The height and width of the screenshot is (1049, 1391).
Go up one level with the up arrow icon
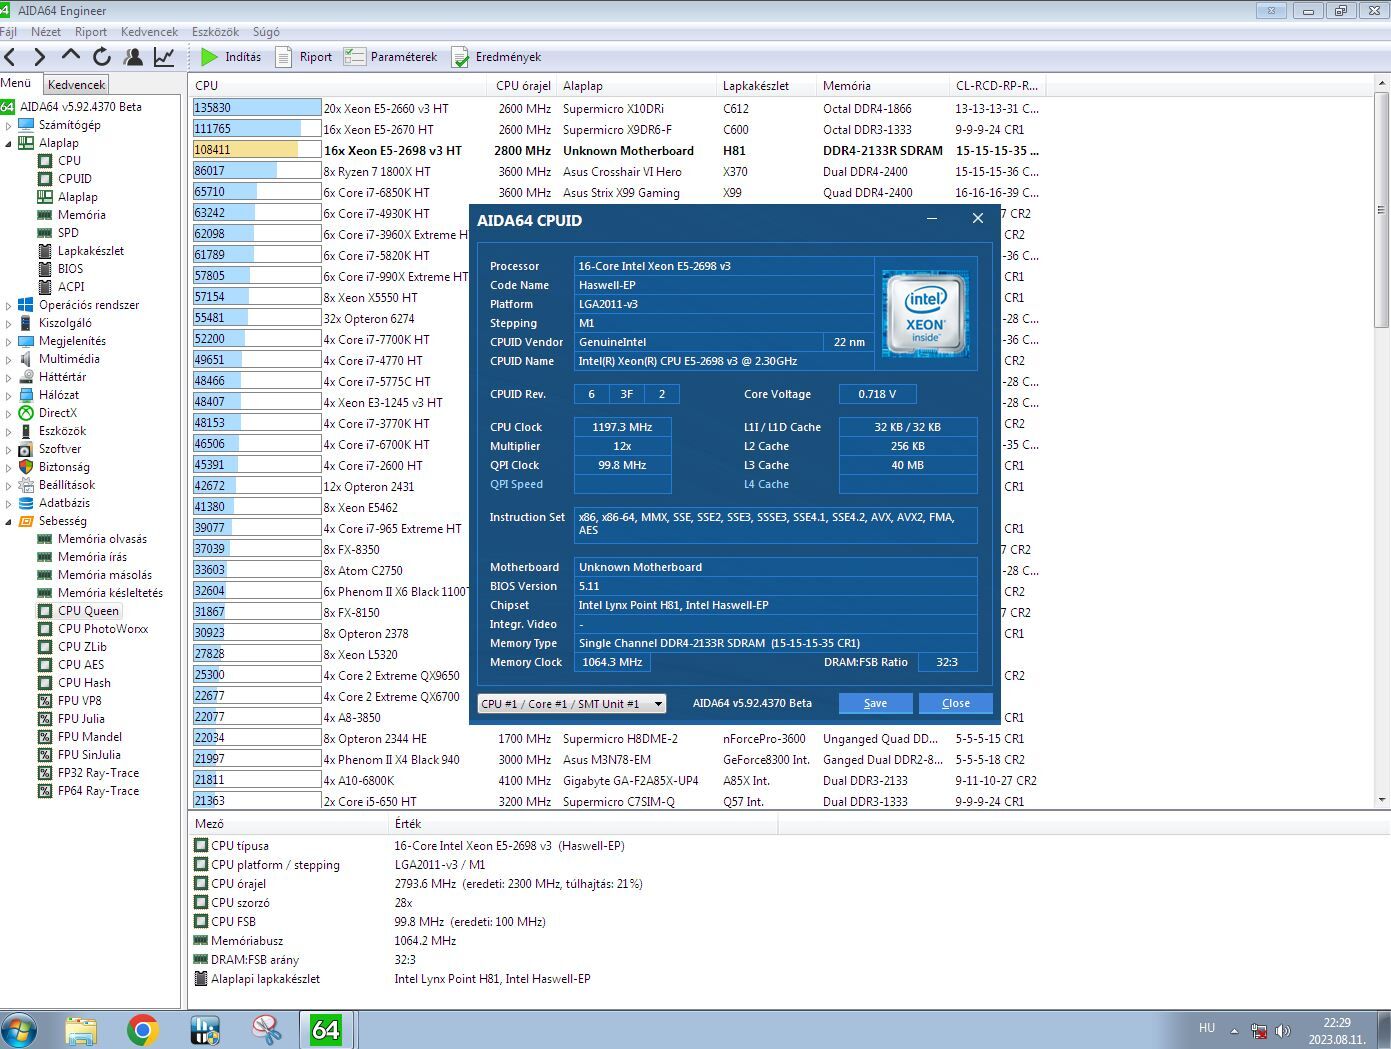(71, 56)
